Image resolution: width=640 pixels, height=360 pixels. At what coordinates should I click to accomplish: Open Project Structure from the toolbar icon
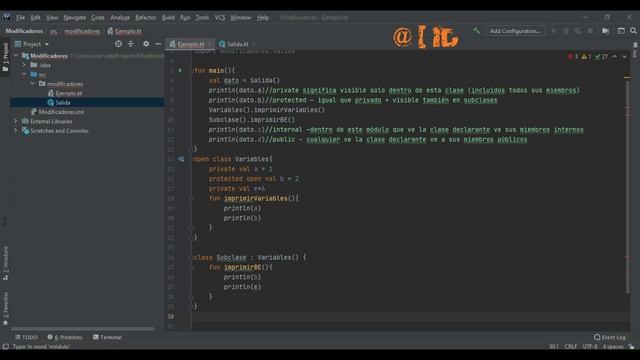pyautogui.click(x=606, y=31)
